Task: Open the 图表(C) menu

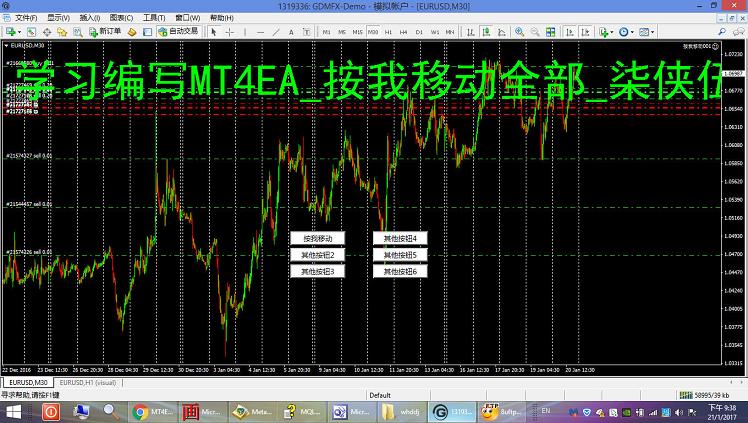Action: pos(121,18)
